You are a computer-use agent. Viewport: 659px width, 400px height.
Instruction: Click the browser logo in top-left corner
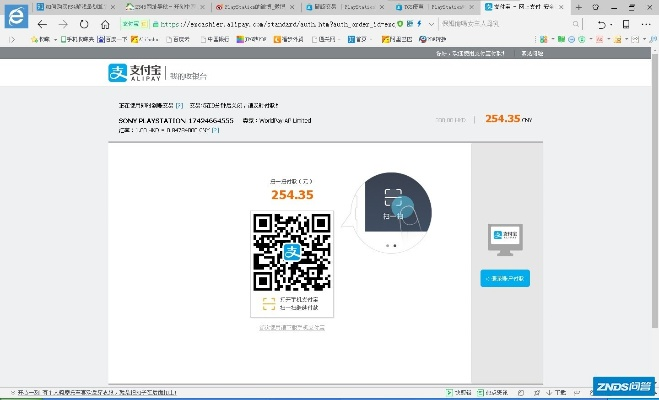15,20
